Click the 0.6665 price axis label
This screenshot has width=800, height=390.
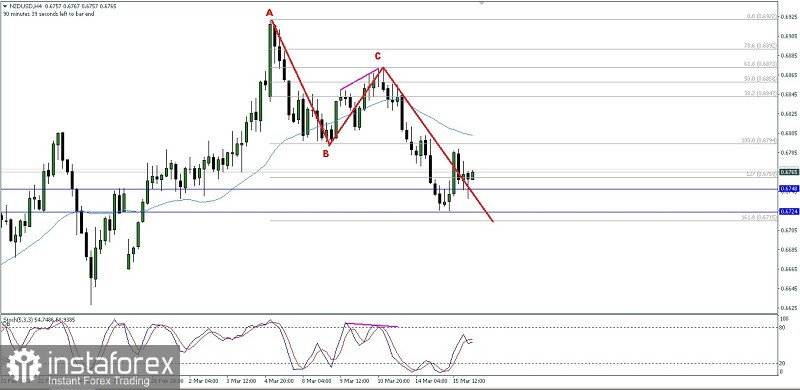pos(789,269)
